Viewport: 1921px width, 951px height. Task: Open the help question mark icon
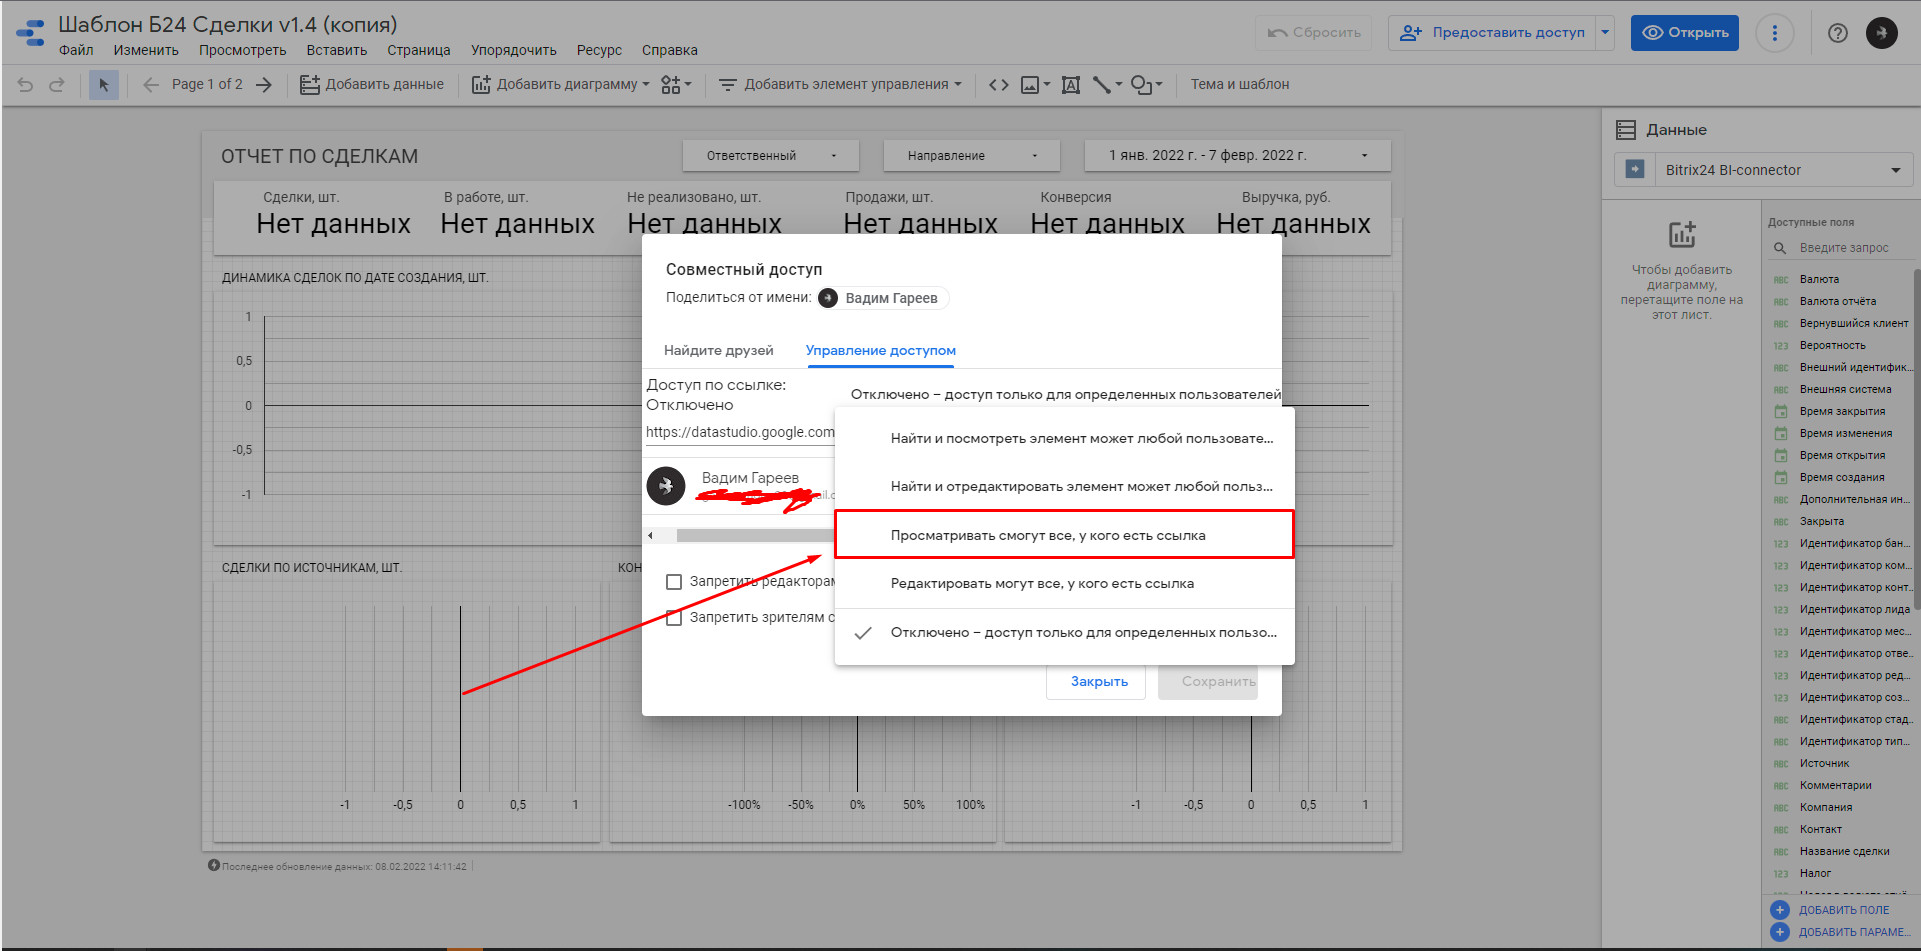(x=1837, y=33)
